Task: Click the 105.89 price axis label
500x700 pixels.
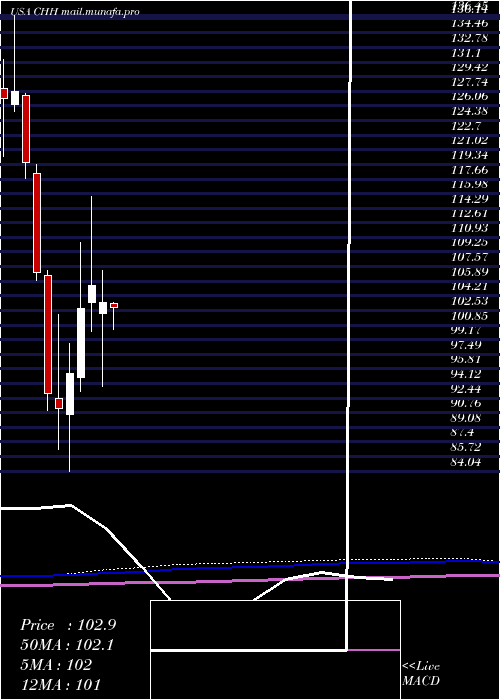Action: pyautogui.click(x=470, y=272)
